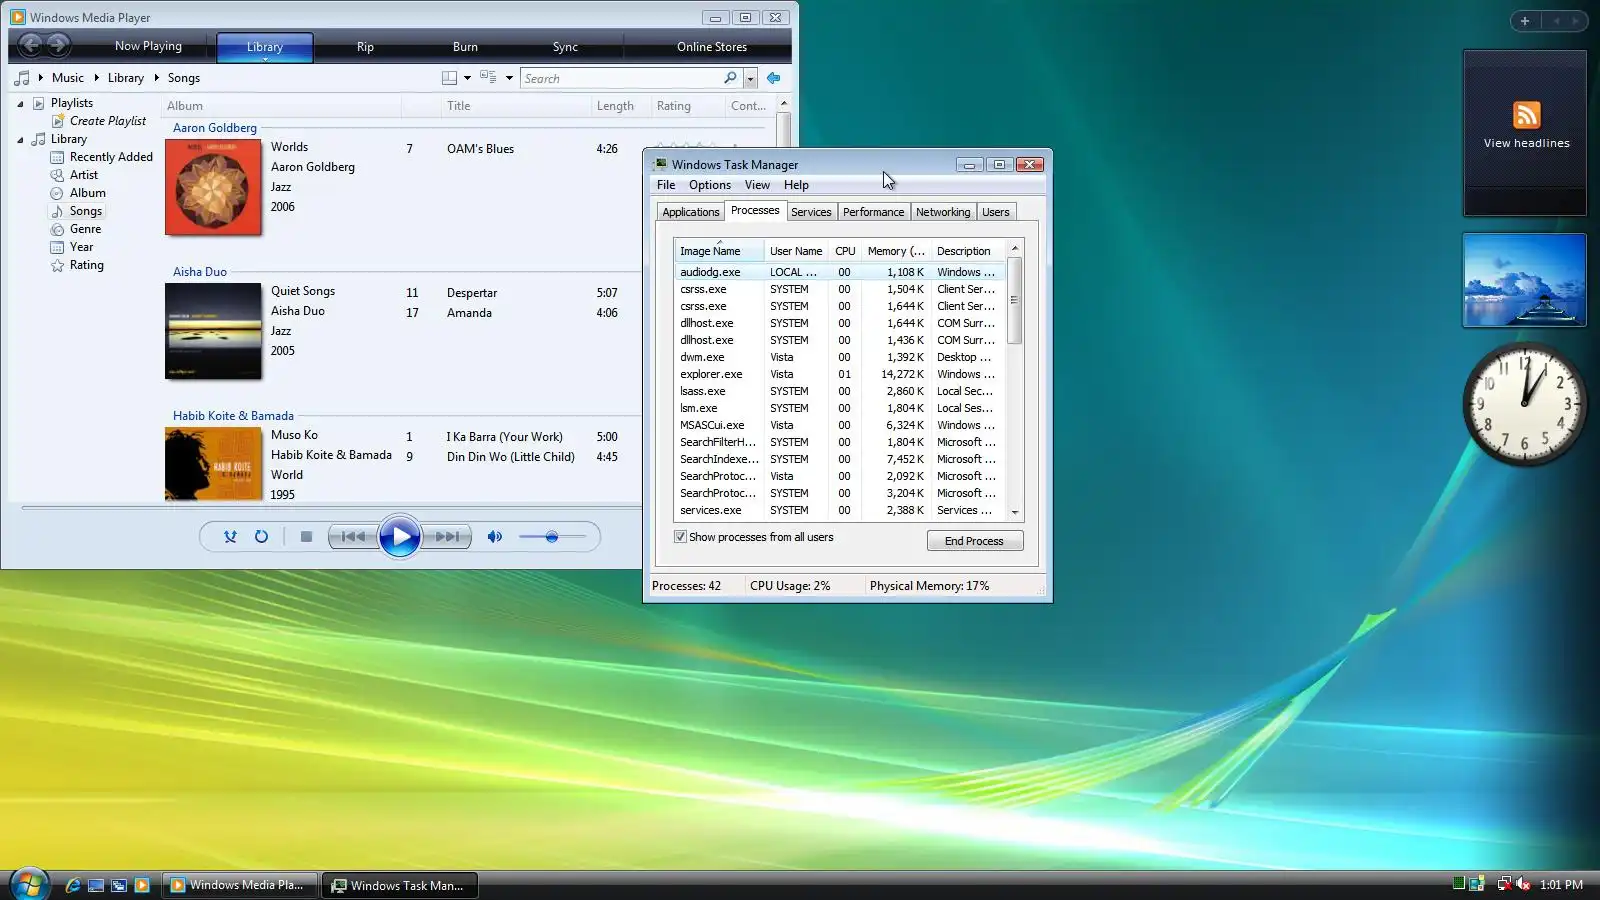Start playback with the Play button
1600x900 pixels.
pos(400,537)
